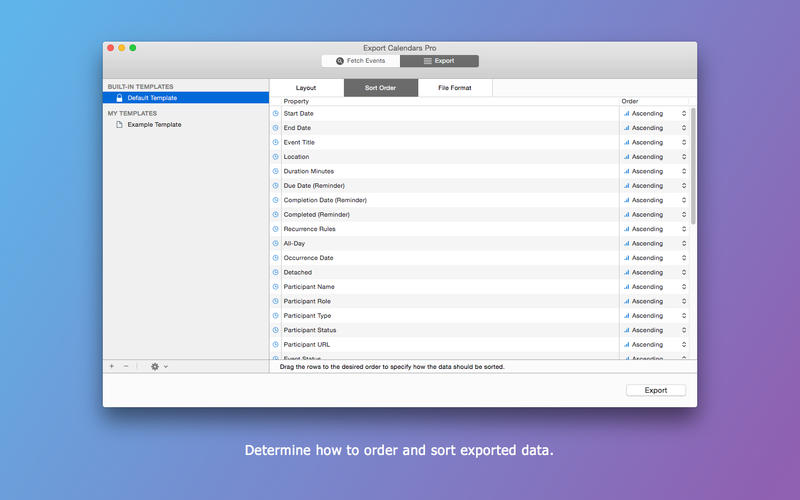Viewport: 800px width, 500px height.
Task: Click the document icon of Example Template
Action: (x=119, y=124)
